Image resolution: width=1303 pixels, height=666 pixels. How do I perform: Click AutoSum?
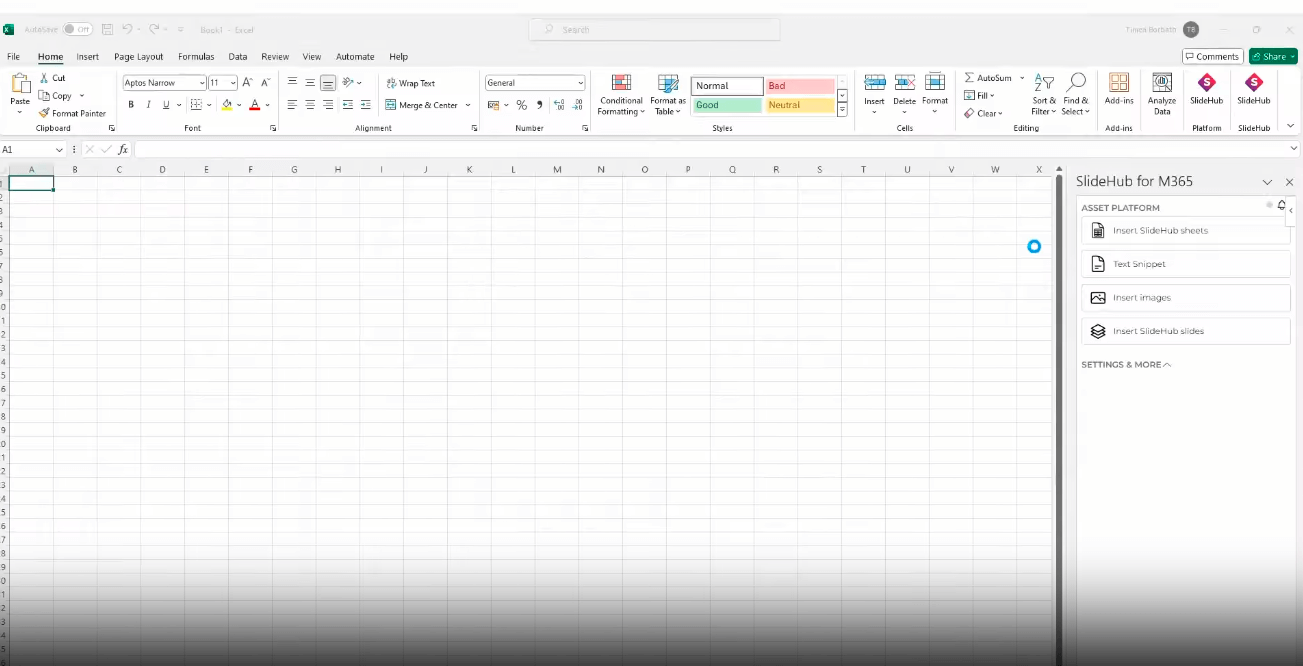point(988,78)
